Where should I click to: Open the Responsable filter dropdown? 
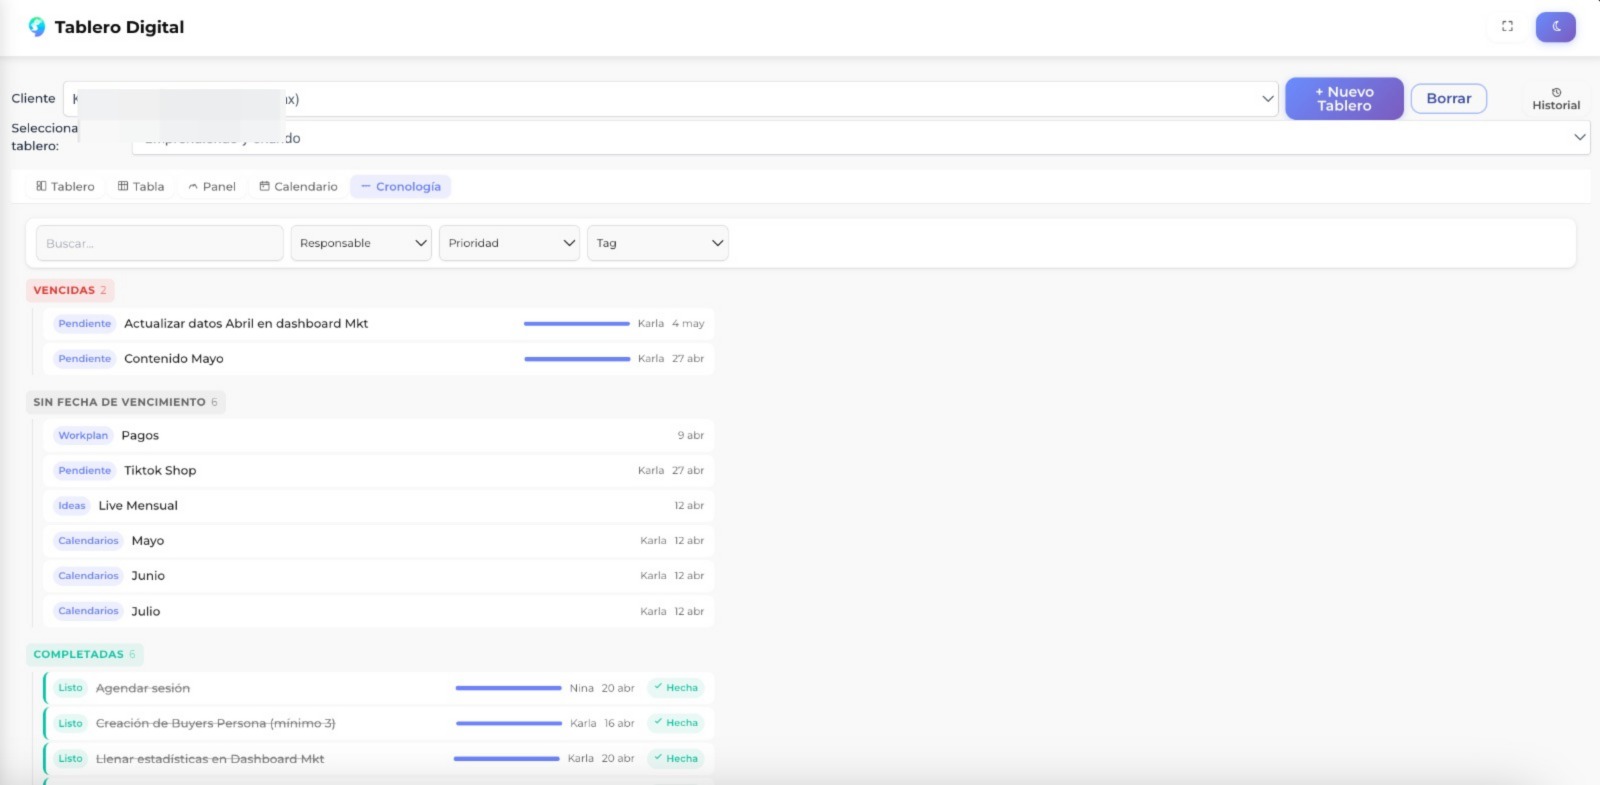pos(361,243)
